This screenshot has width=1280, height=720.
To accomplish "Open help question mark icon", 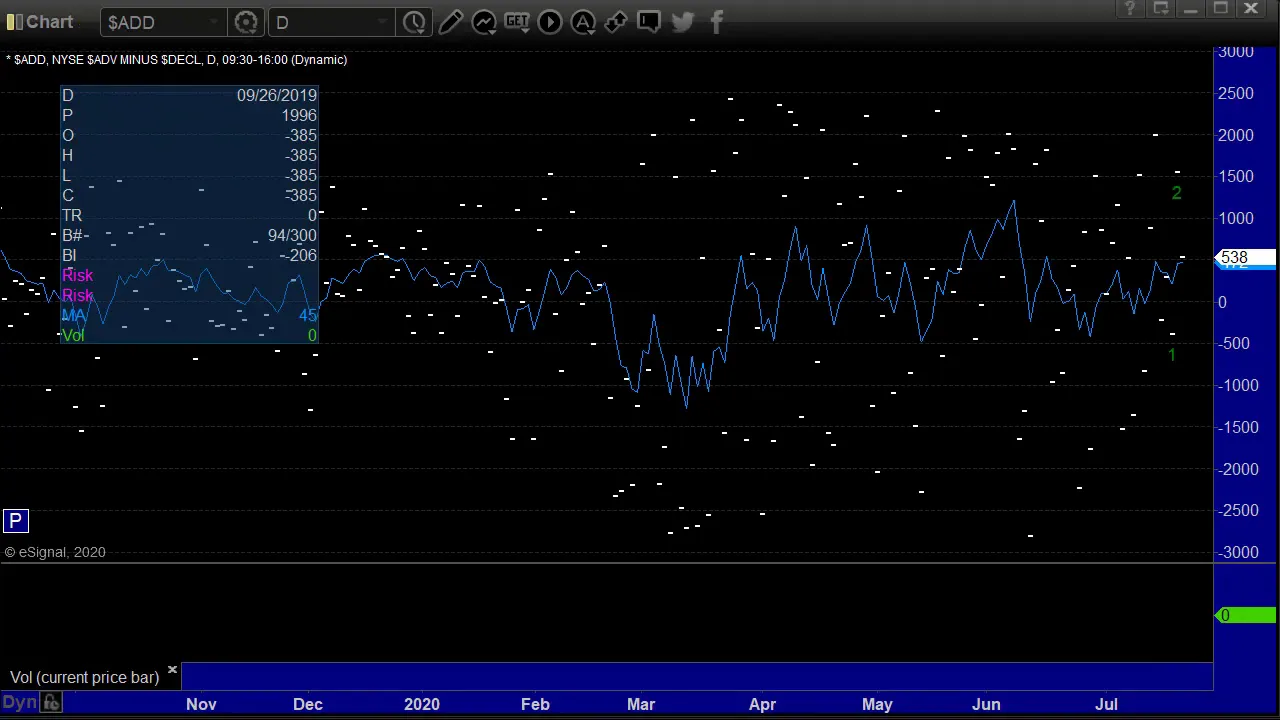I will point(1130,9).
